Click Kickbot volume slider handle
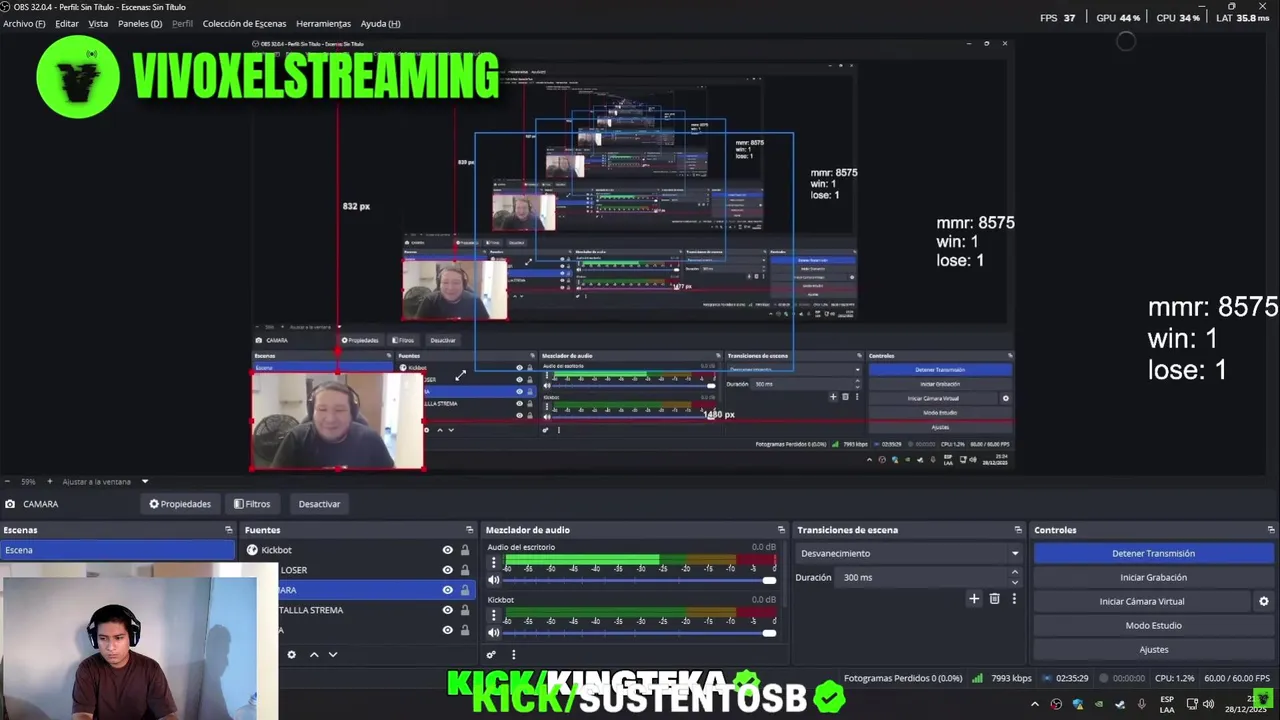The width and height of the screenshot is (1280, 720). tap(769, 632)
